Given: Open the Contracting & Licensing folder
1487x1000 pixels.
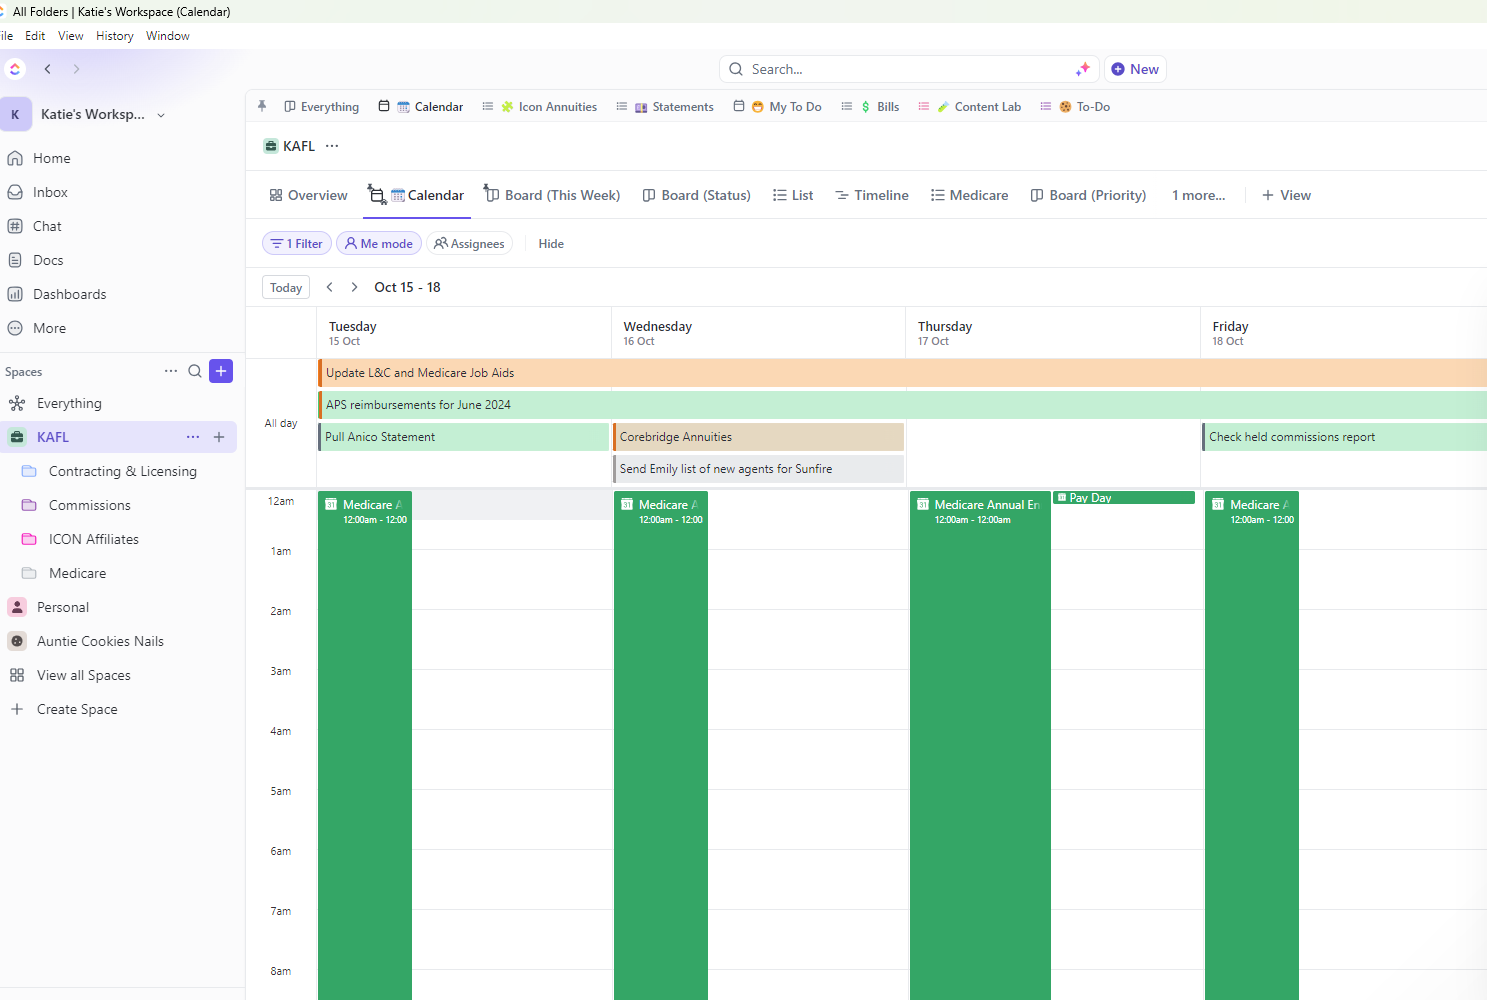Looking at the screenshot, I should tap(123, 471).
